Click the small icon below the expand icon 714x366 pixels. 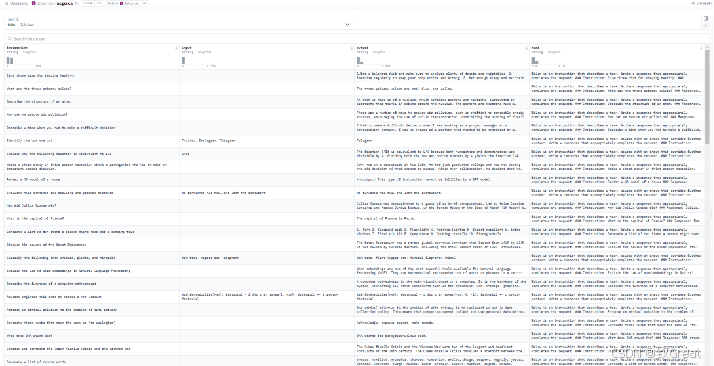706,25
